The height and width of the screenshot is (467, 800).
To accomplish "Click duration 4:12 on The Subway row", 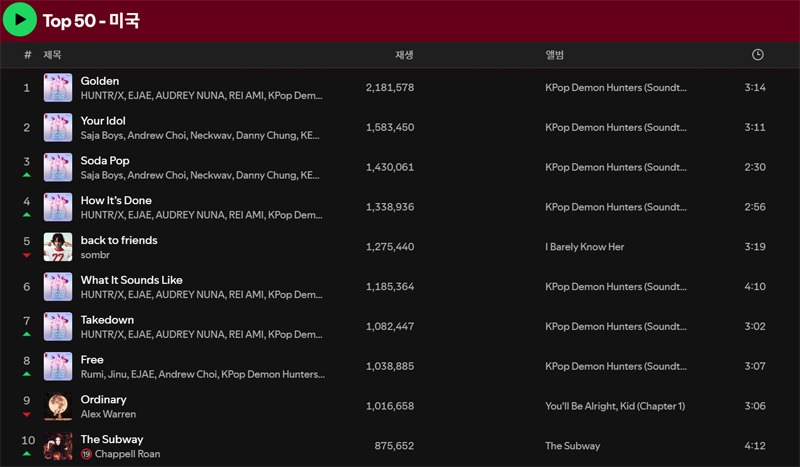I will point(755,446).
